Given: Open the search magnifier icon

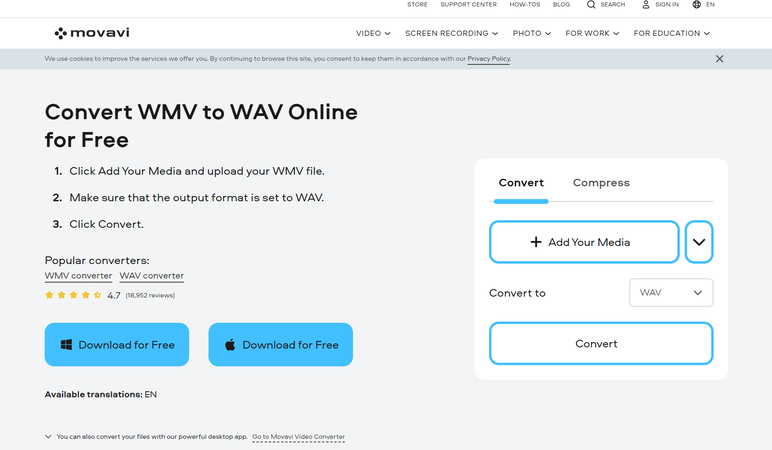Looking at the screenshot, I should 591,4.
